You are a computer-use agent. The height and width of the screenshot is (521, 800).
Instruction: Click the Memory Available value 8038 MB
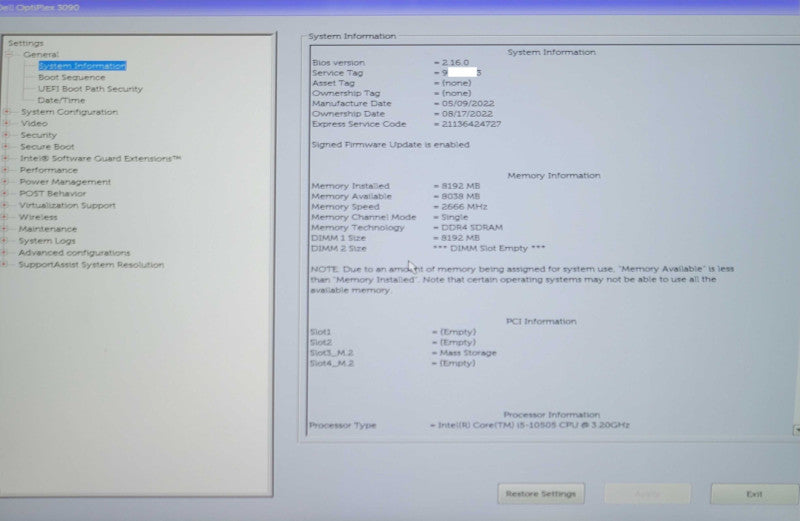pos(461,196)
